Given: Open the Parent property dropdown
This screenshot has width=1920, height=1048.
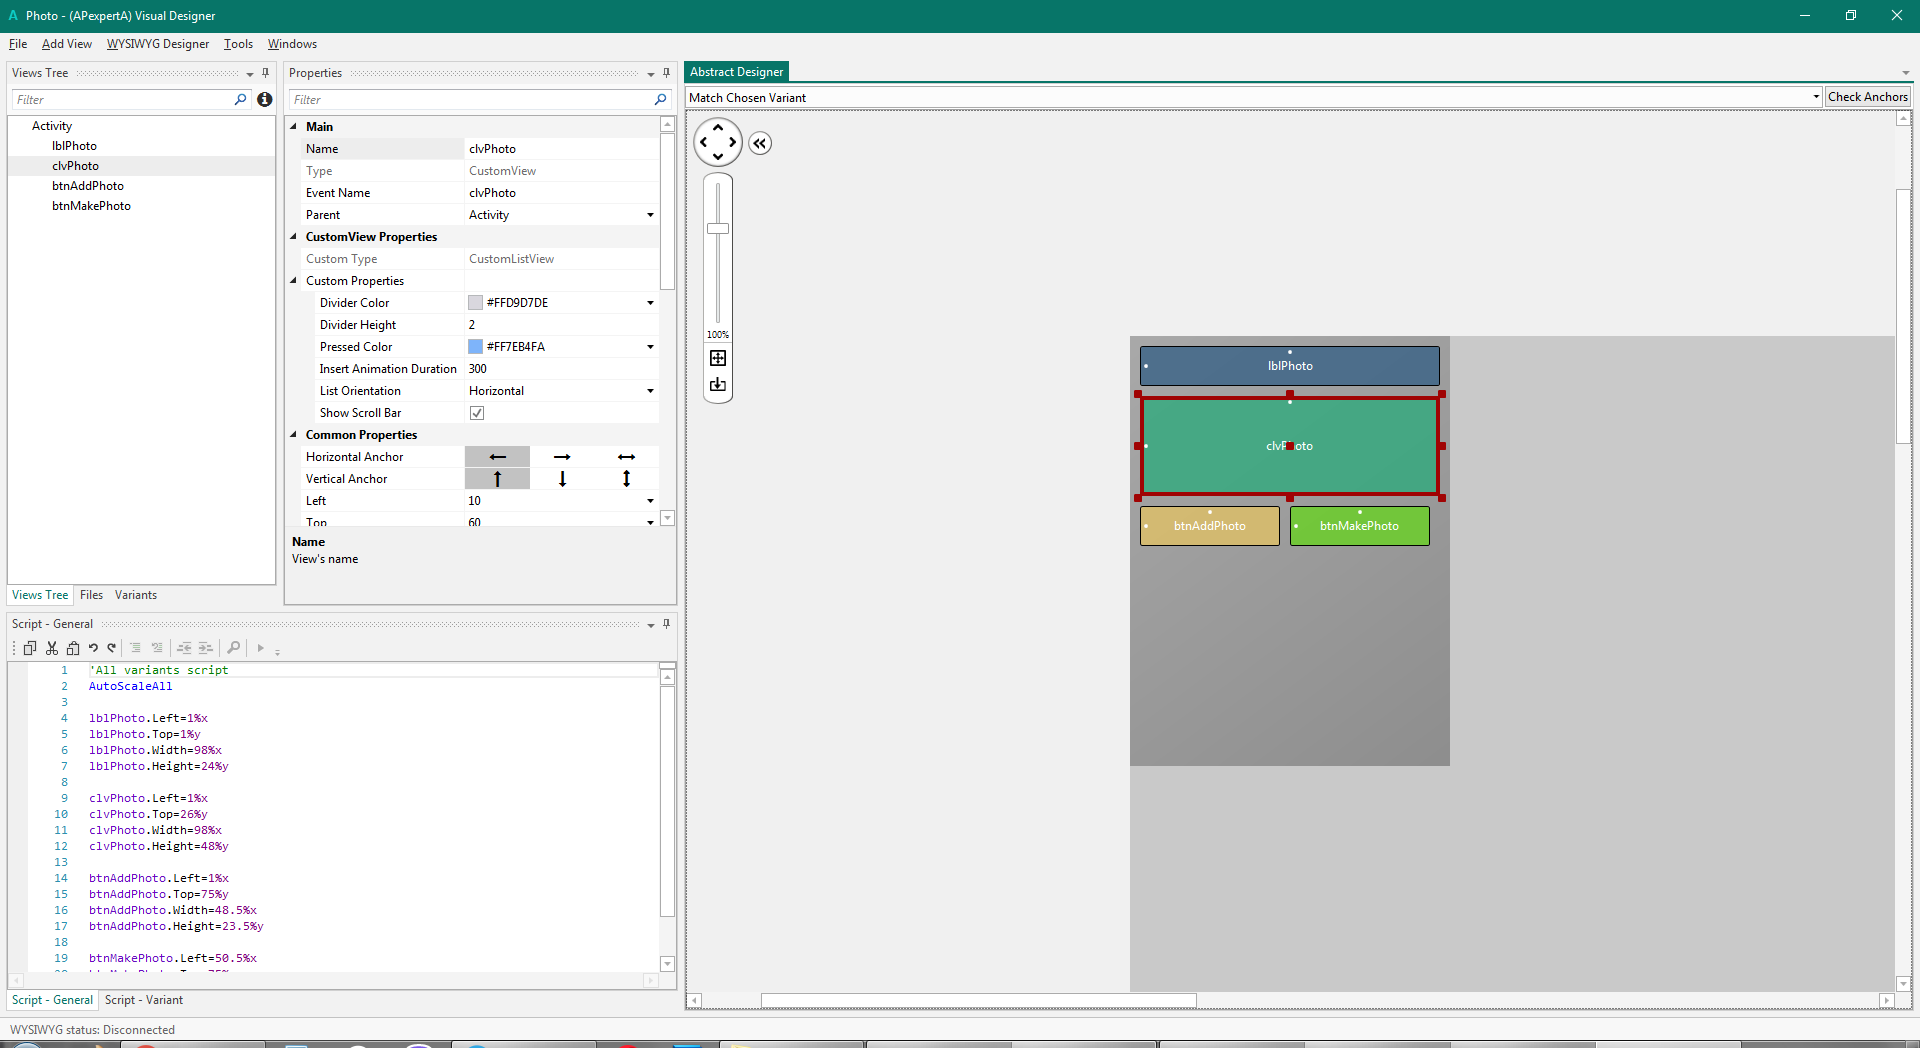Looking at the screenshot, I should tap(650, 215).
